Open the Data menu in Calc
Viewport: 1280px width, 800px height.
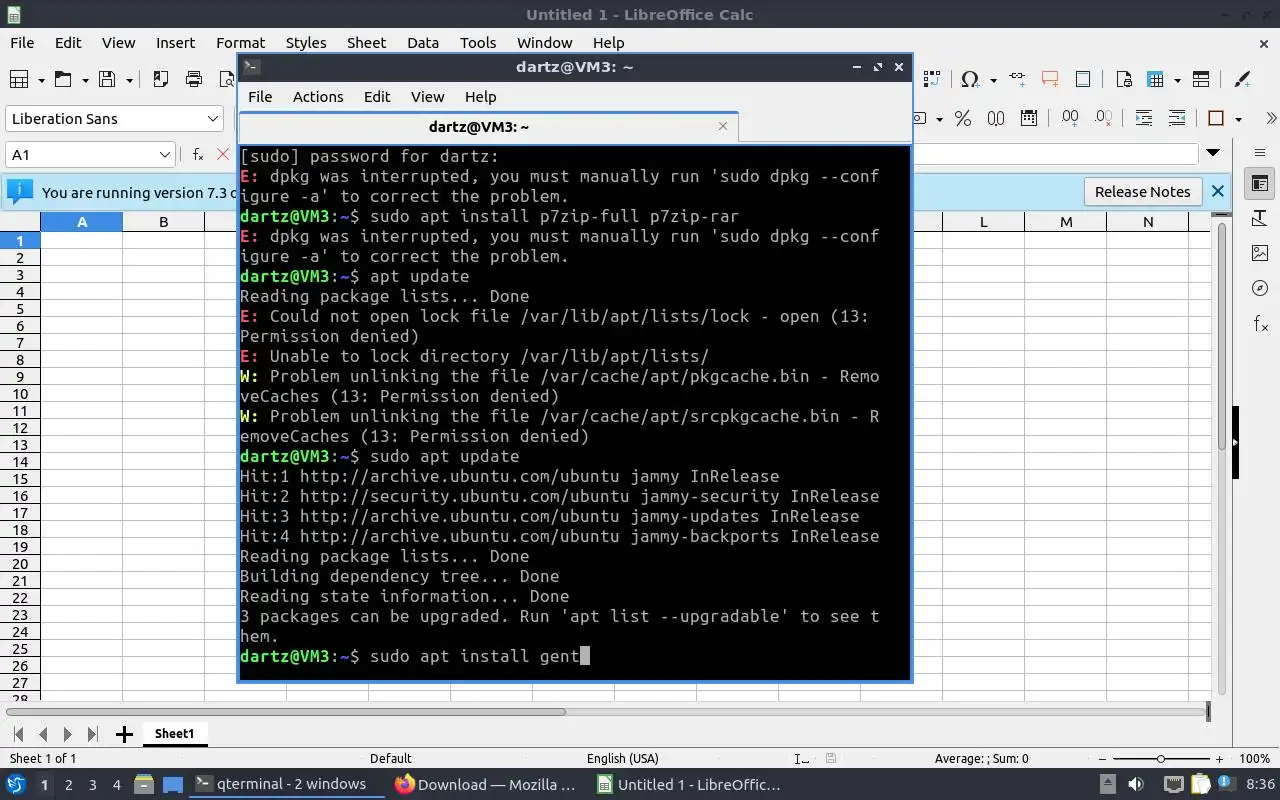click(423, 43)
